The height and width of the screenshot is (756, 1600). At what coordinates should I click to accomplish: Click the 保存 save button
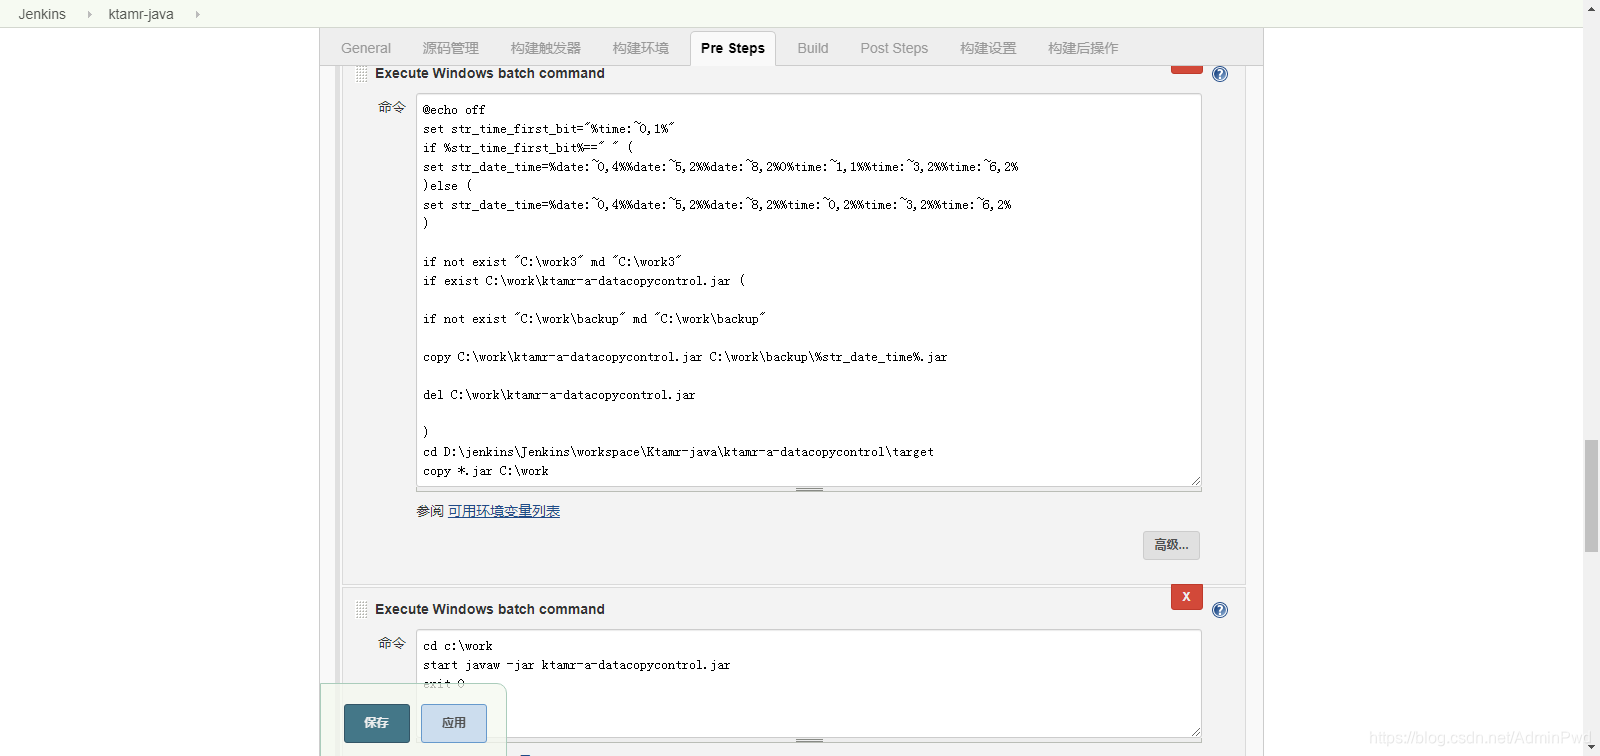[x=377, y=723]
